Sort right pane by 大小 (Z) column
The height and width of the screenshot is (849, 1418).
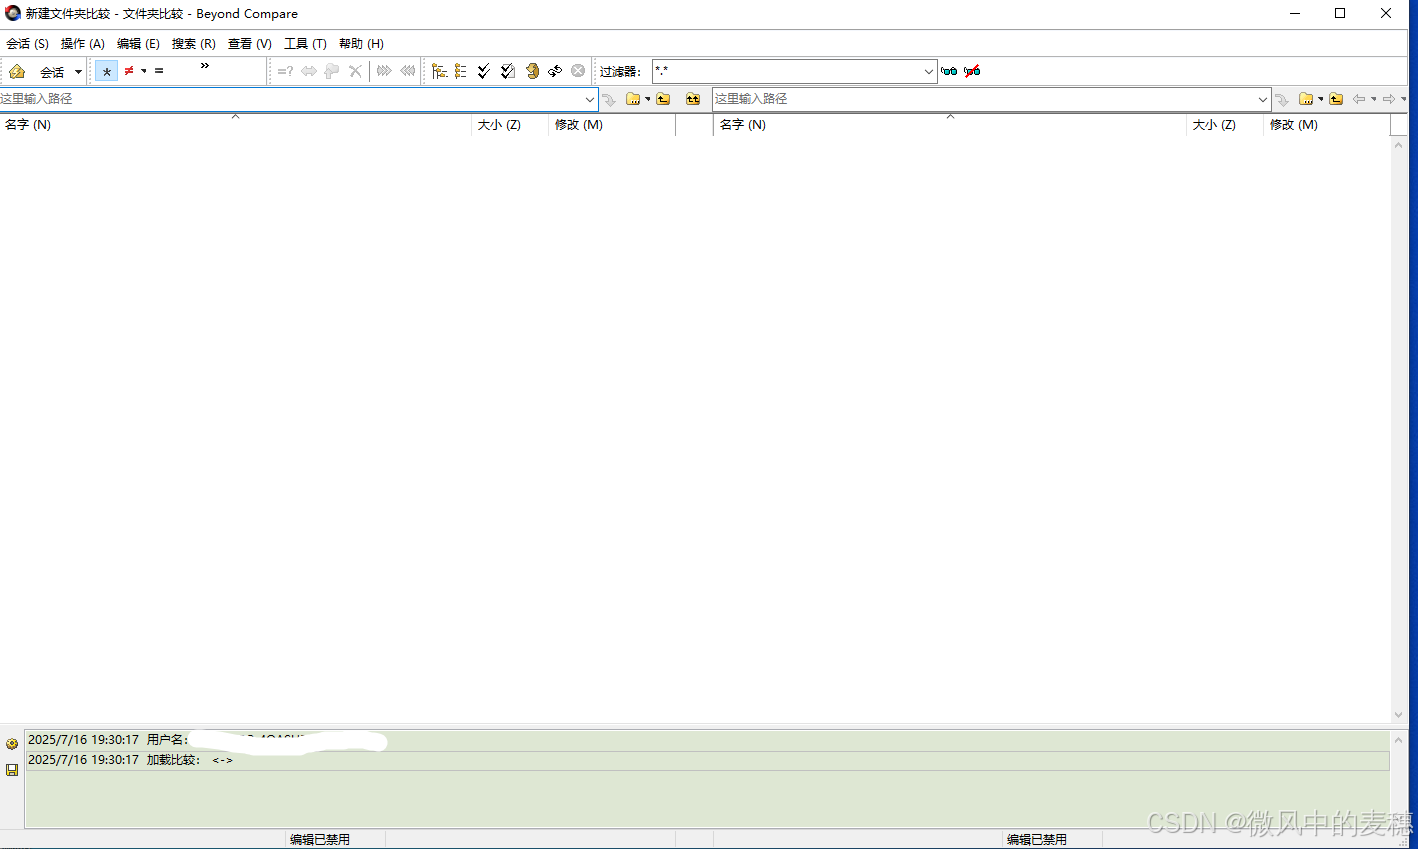pos(1225,125)
